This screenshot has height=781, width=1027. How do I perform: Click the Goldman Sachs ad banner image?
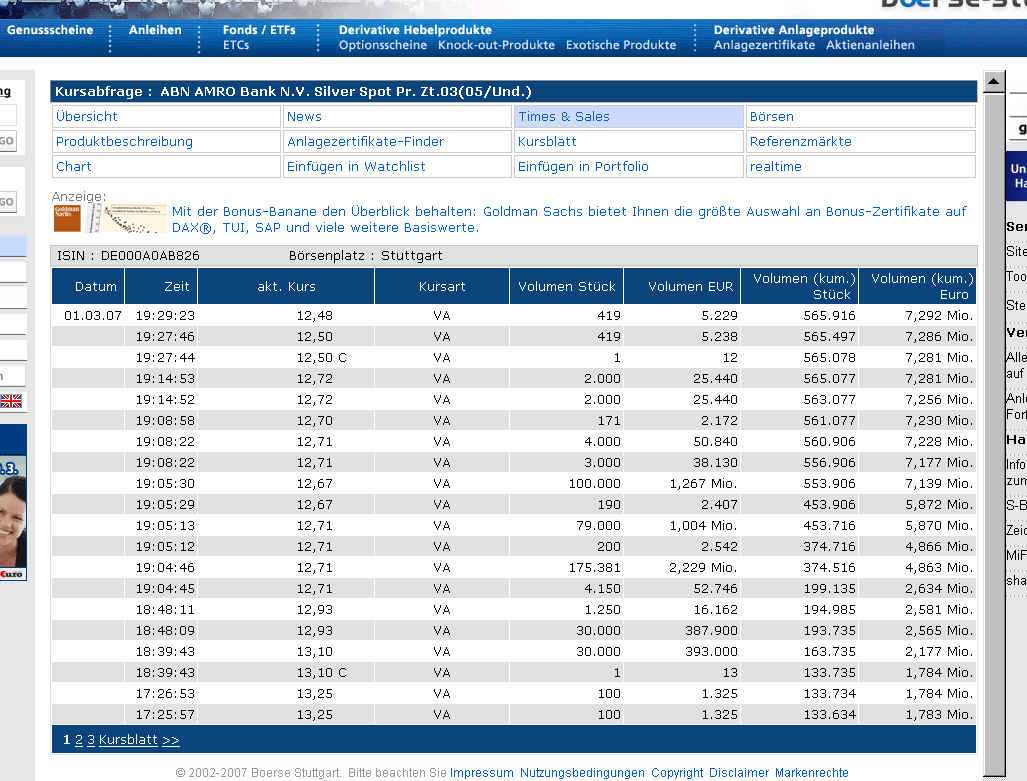coord(110,218)
